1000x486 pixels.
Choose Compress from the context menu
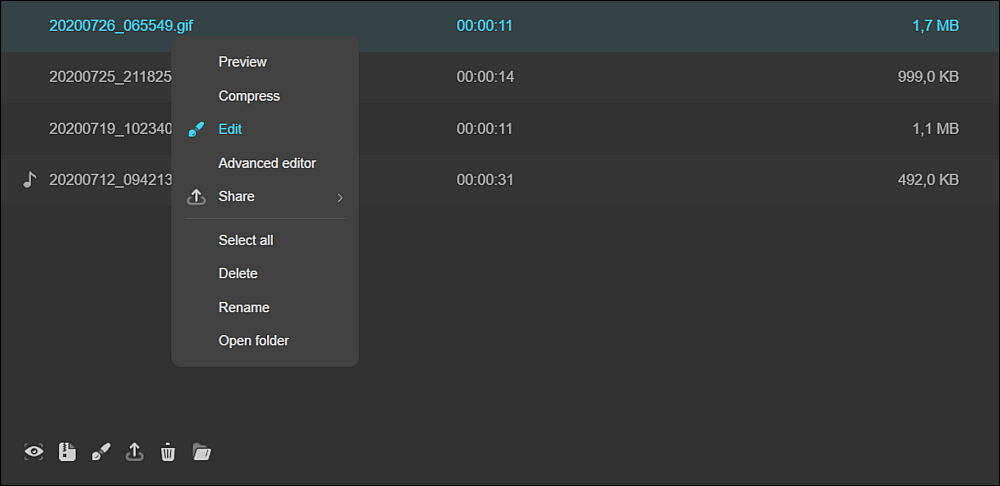coord(249,96)
